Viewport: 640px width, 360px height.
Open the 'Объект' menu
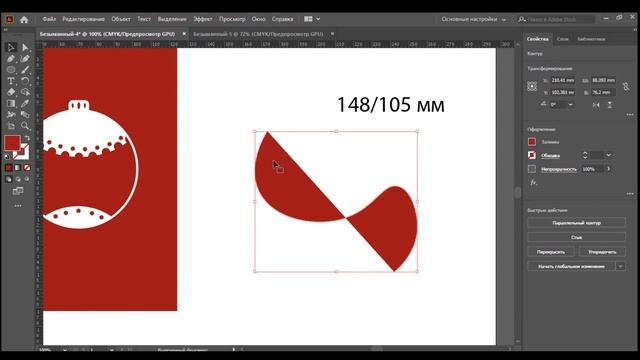pyautogui.click(x=120, y=19)
